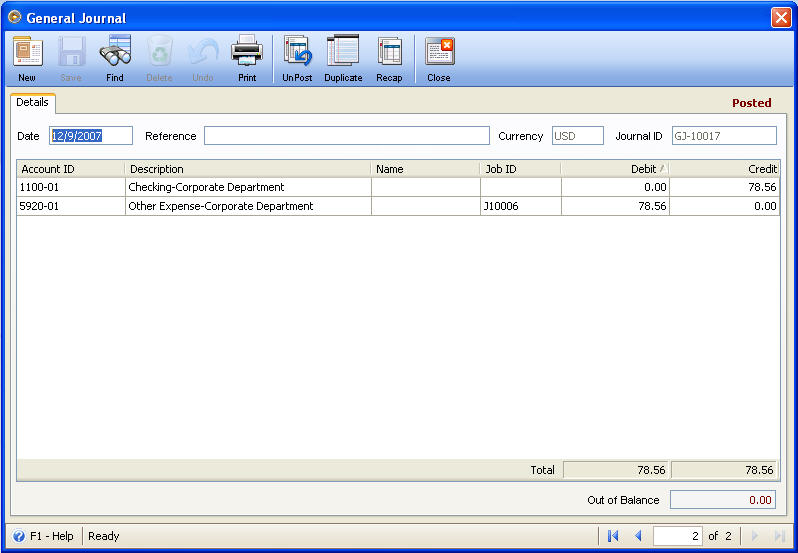The width and height of the screenshot is (798, 553).
Task: Click the 0.00 credit cell in Other Expense row
Action: (x=725, y=206)
